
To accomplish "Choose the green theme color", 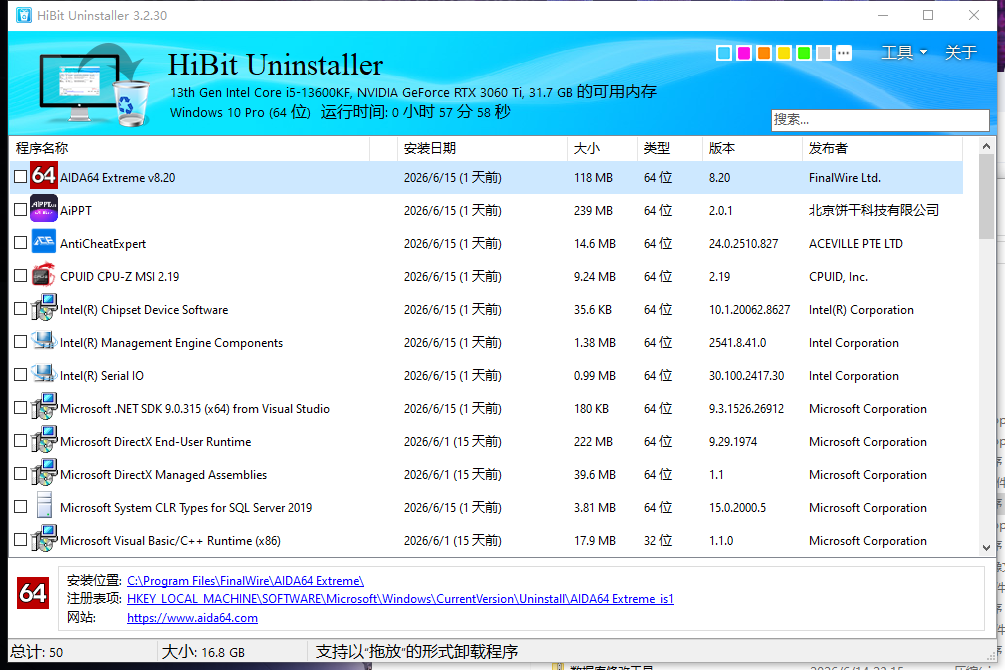I will [804, 53].
